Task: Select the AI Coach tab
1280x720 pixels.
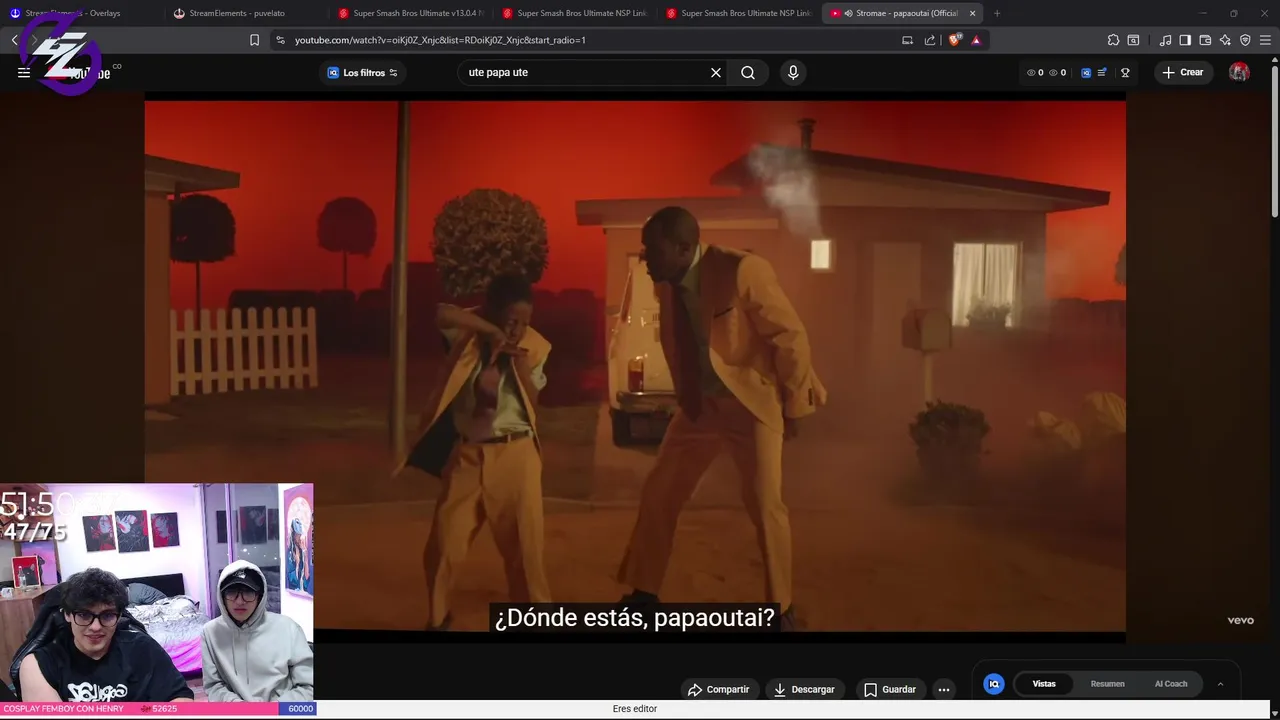Action: (x=1171, y=684)
